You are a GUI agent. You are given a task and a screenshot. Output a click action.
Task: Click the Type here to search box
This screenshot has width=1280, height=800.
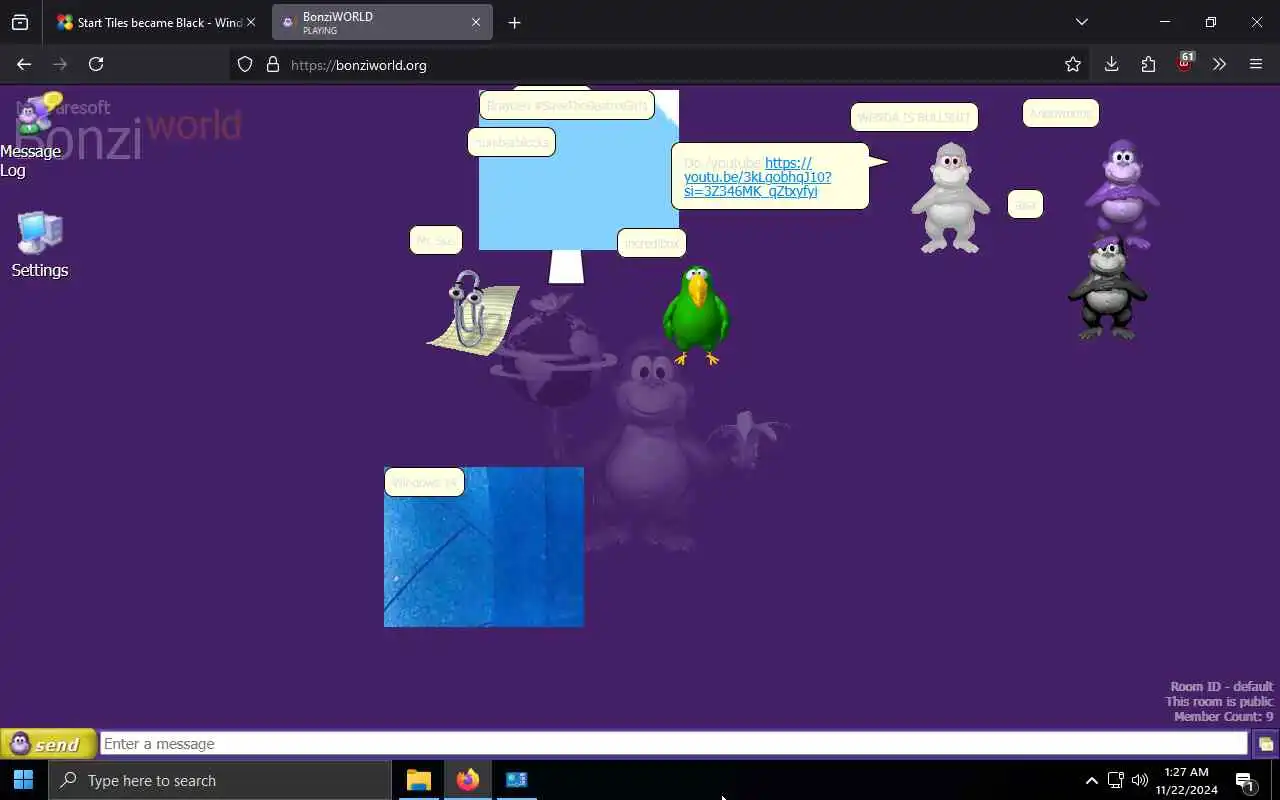(x=220, y=780)
